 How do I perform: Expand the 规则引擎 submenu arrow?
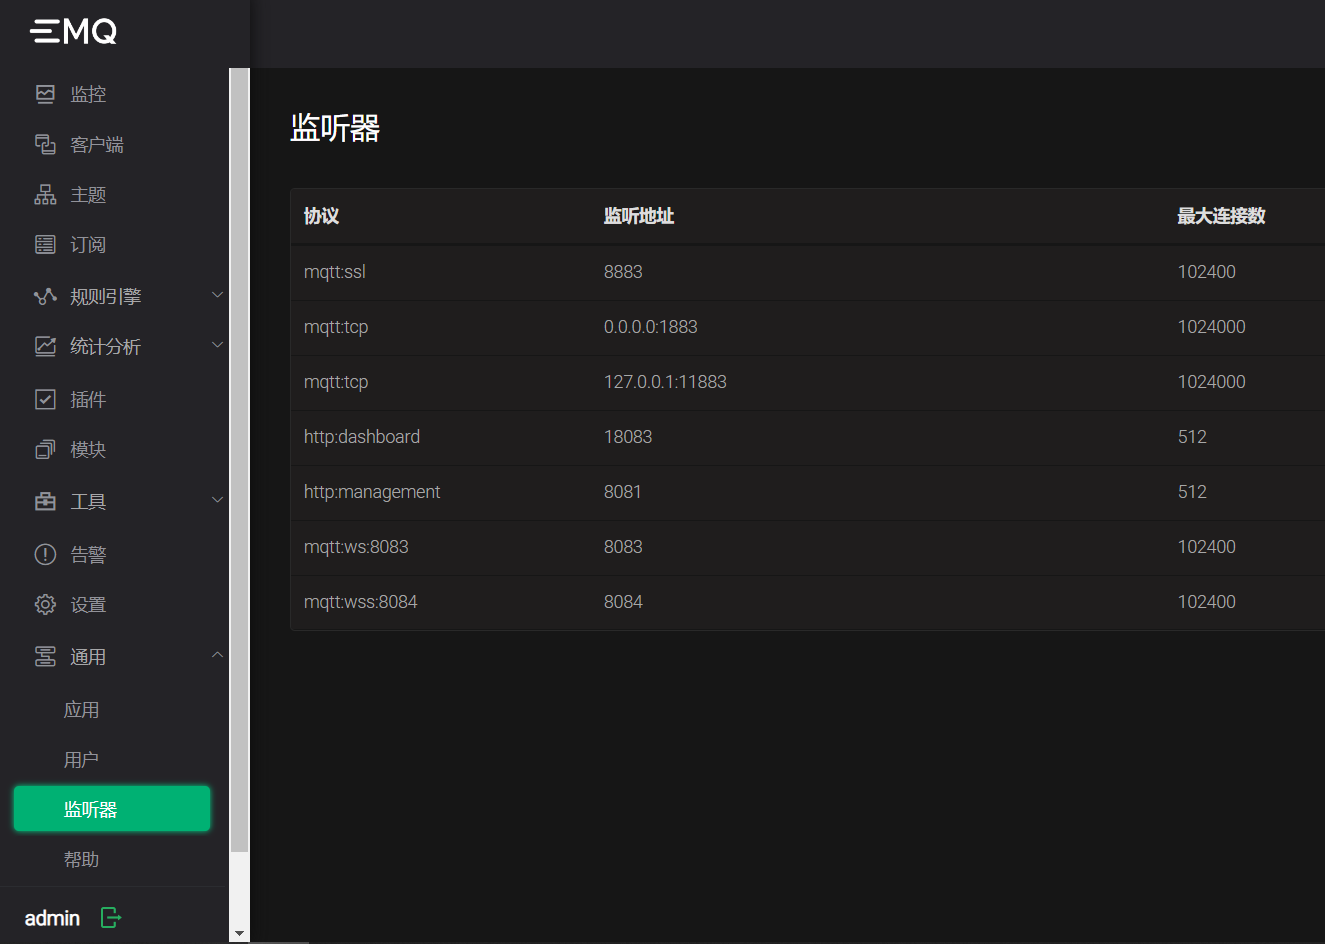point(217,295)
